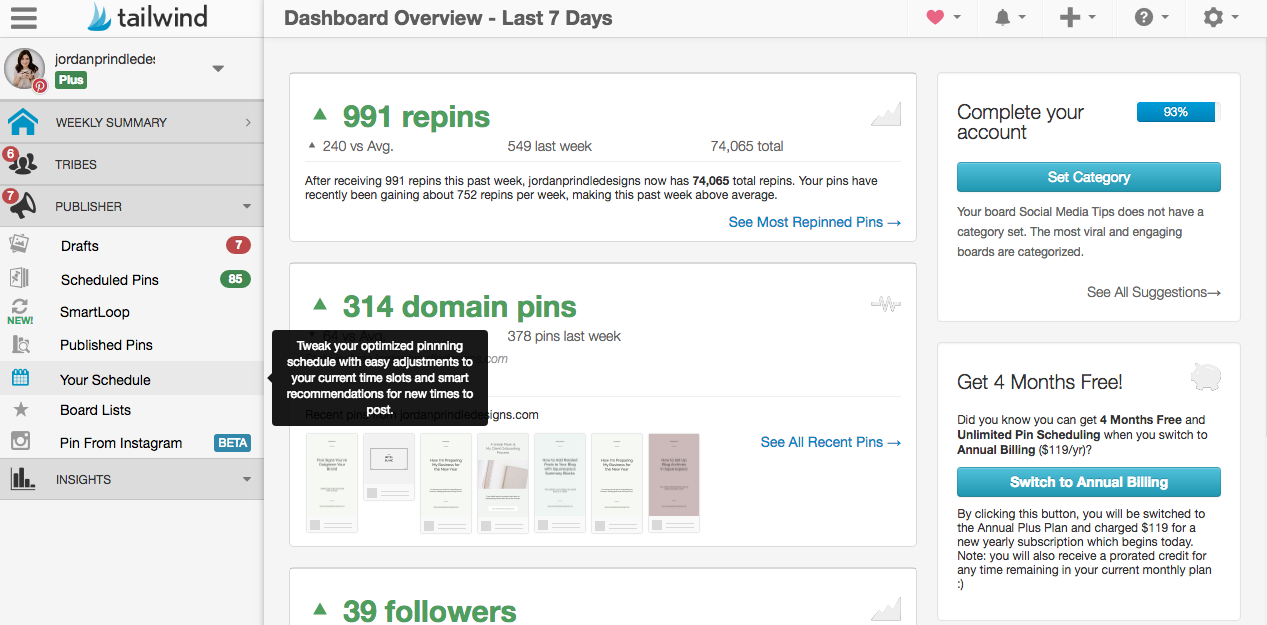The height and width of the screenshot is (625, 1267).
Task: Open See Most Repinned Pins link
Action: point(815,222)
